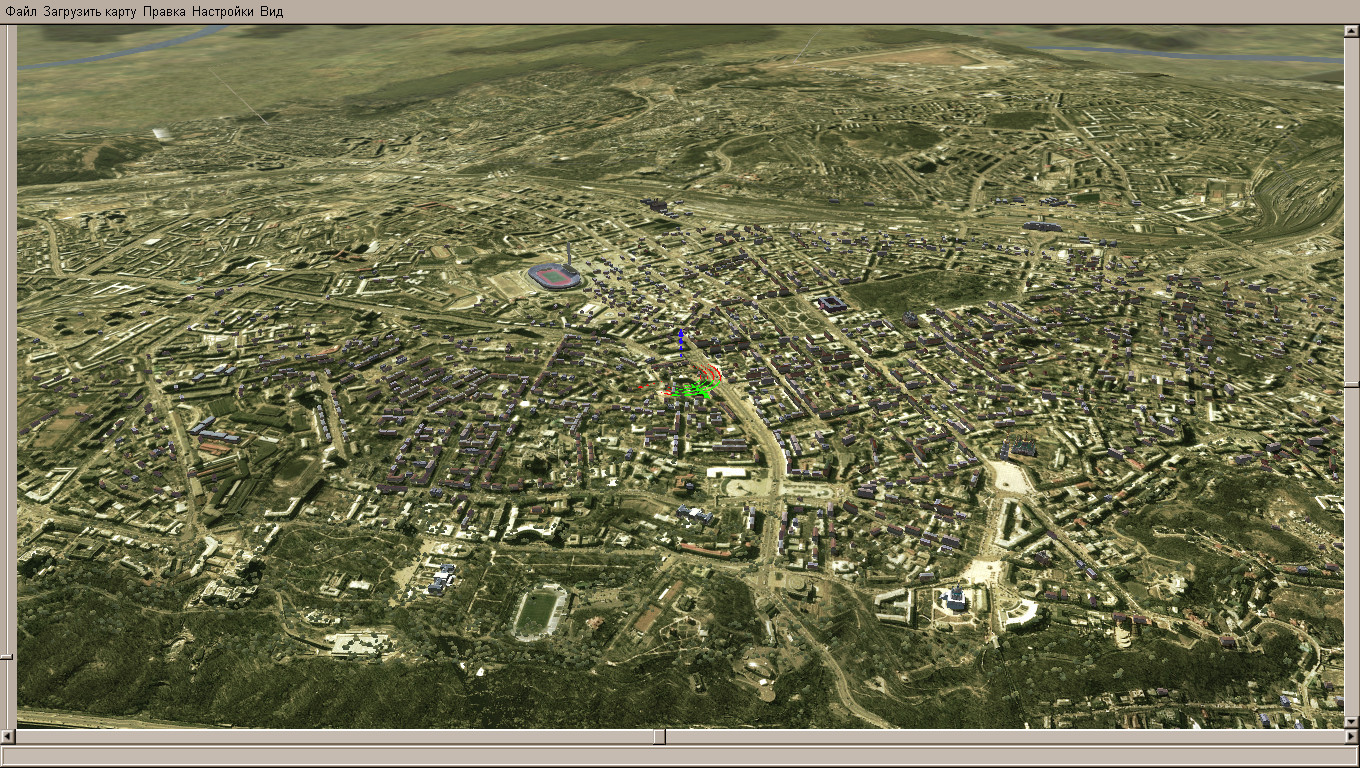
Task: Click the blue-and-red stadium model on the map
Action: [x=554, y=276]
